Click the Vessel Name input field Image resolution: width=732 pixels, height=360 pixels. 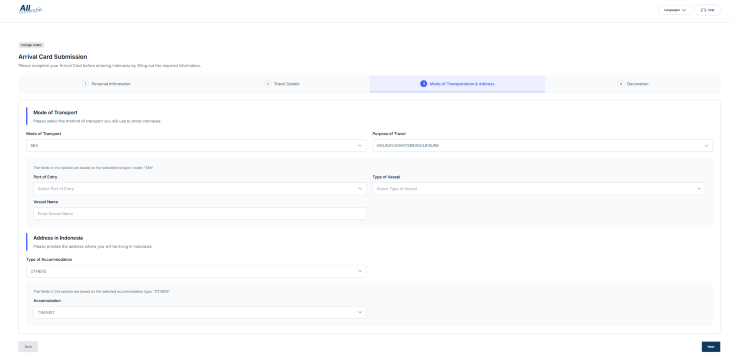(200, 213)
